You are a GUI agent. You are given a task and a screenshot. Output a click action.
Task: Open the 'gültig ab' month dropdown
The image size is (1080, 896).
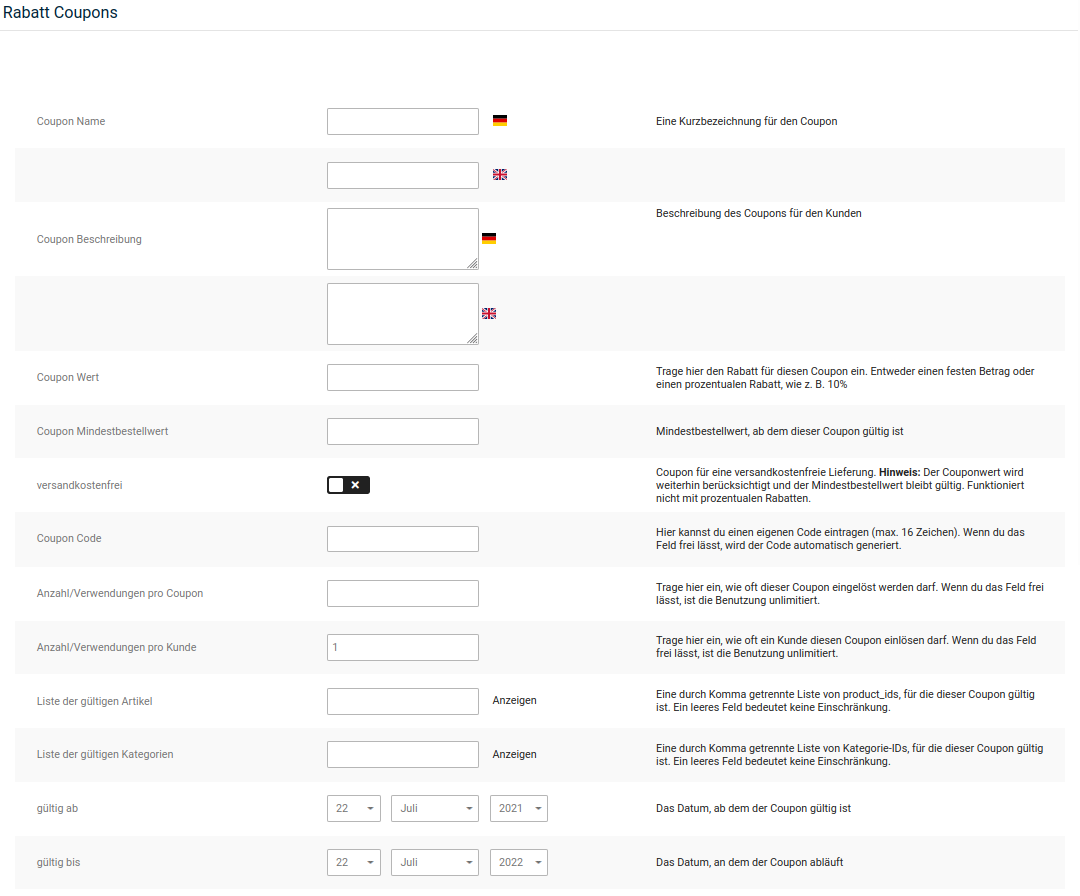[435, 808]
